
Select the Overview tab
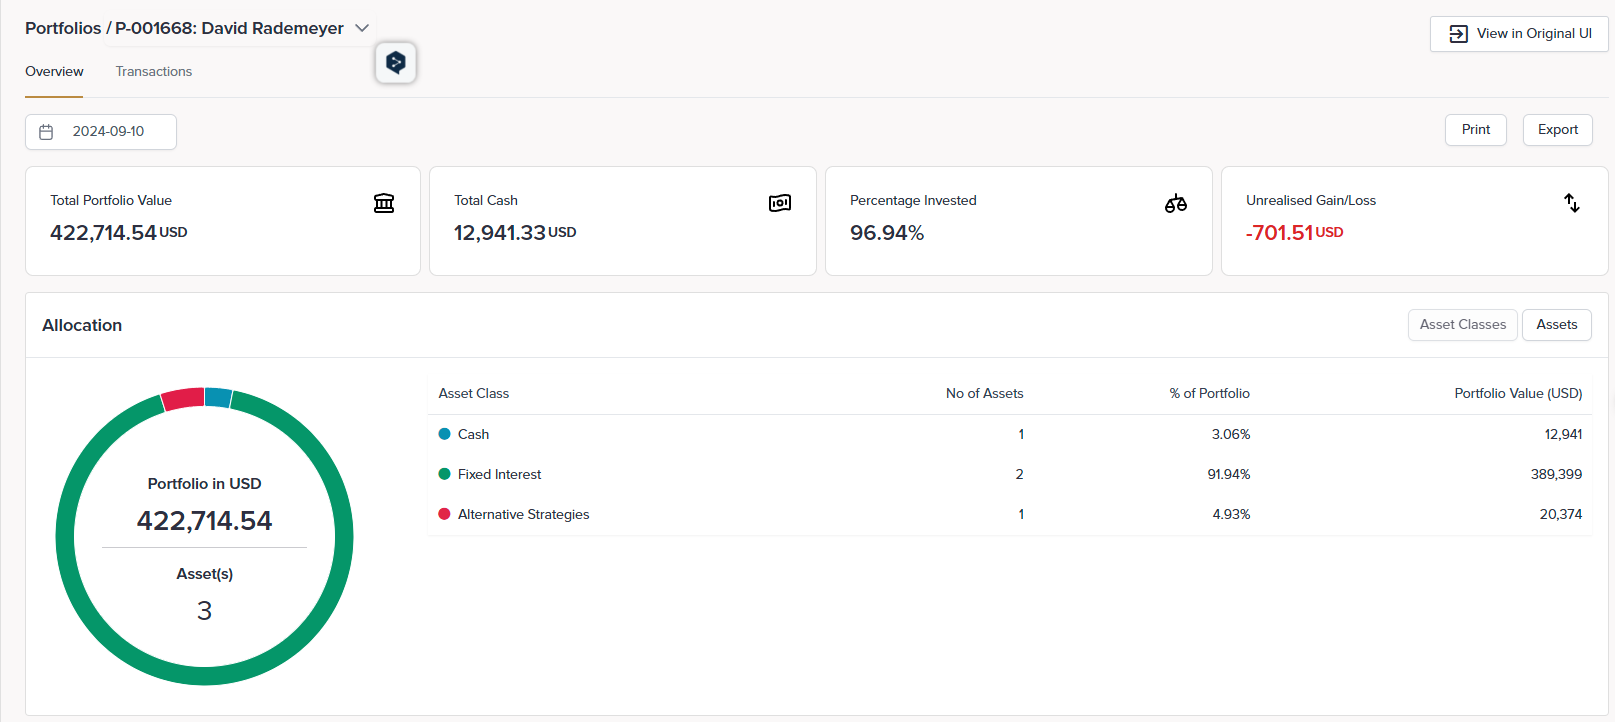[x=54, y=72]
